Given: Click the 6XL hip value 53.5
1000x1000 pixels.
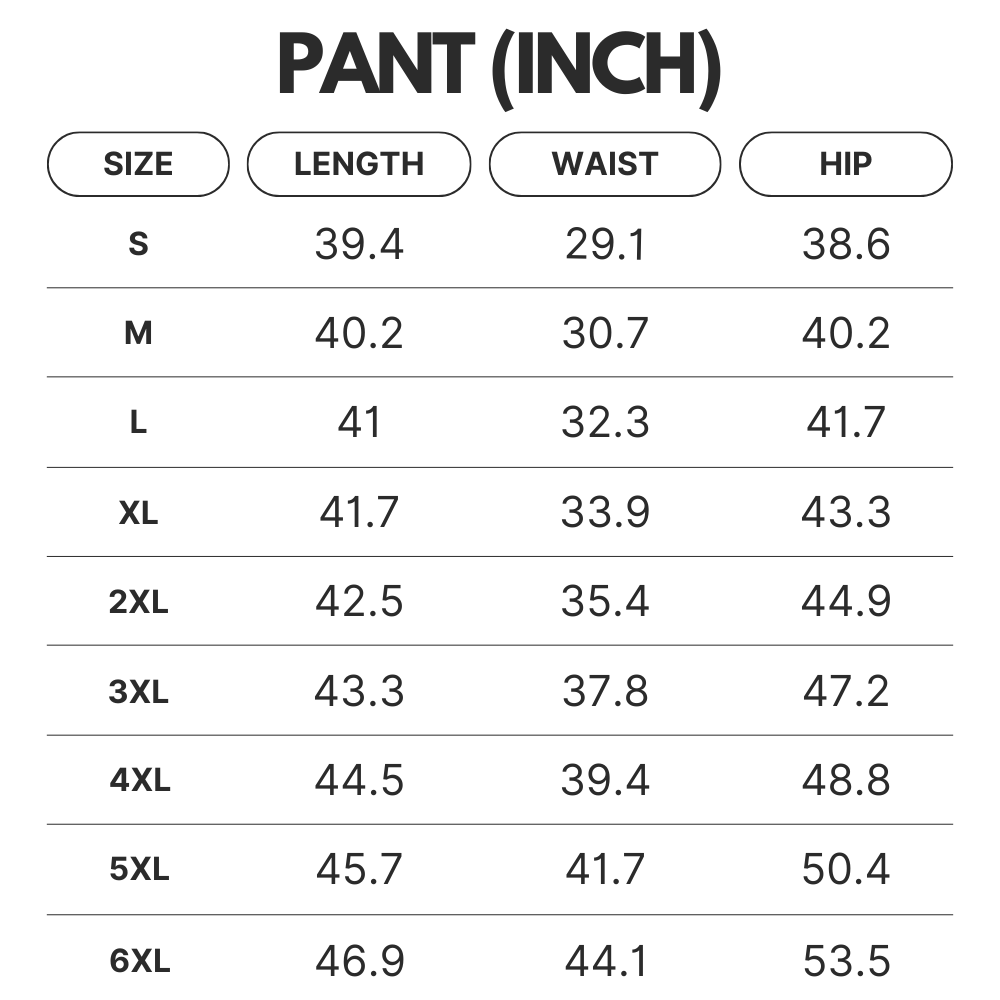Looking at the screenshot, I should [x=846, y=962].
